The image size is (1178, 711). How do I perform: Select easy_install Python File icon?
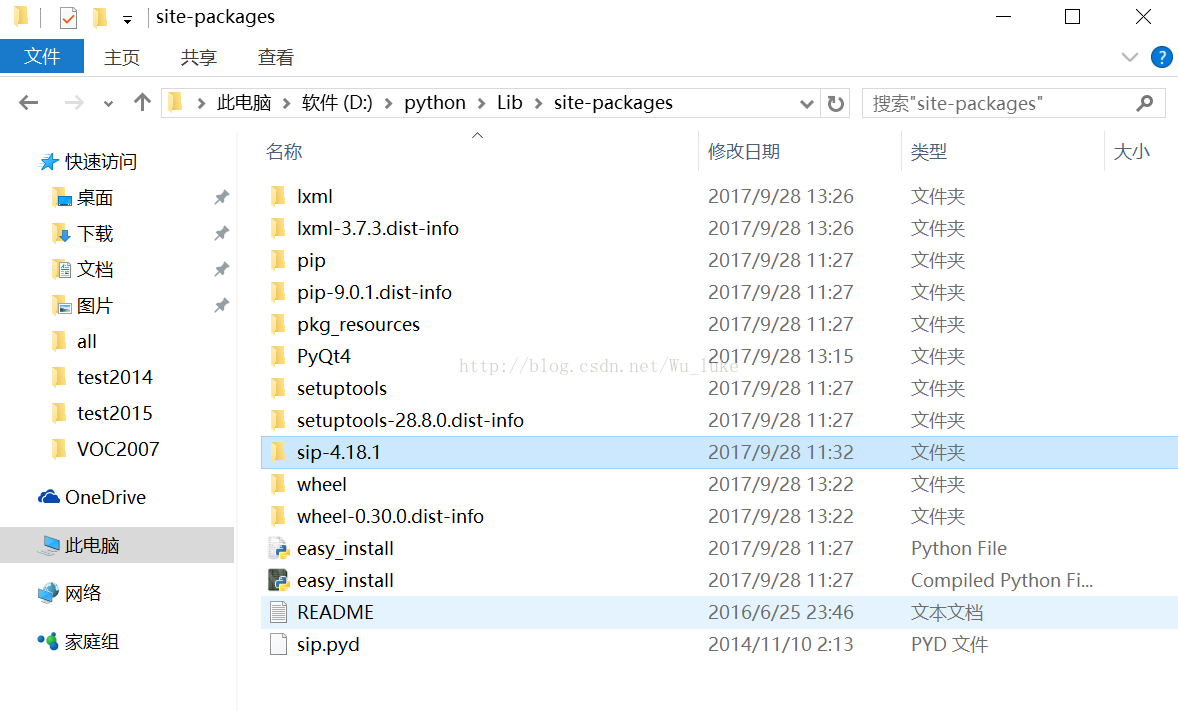[x=279, y=548]
